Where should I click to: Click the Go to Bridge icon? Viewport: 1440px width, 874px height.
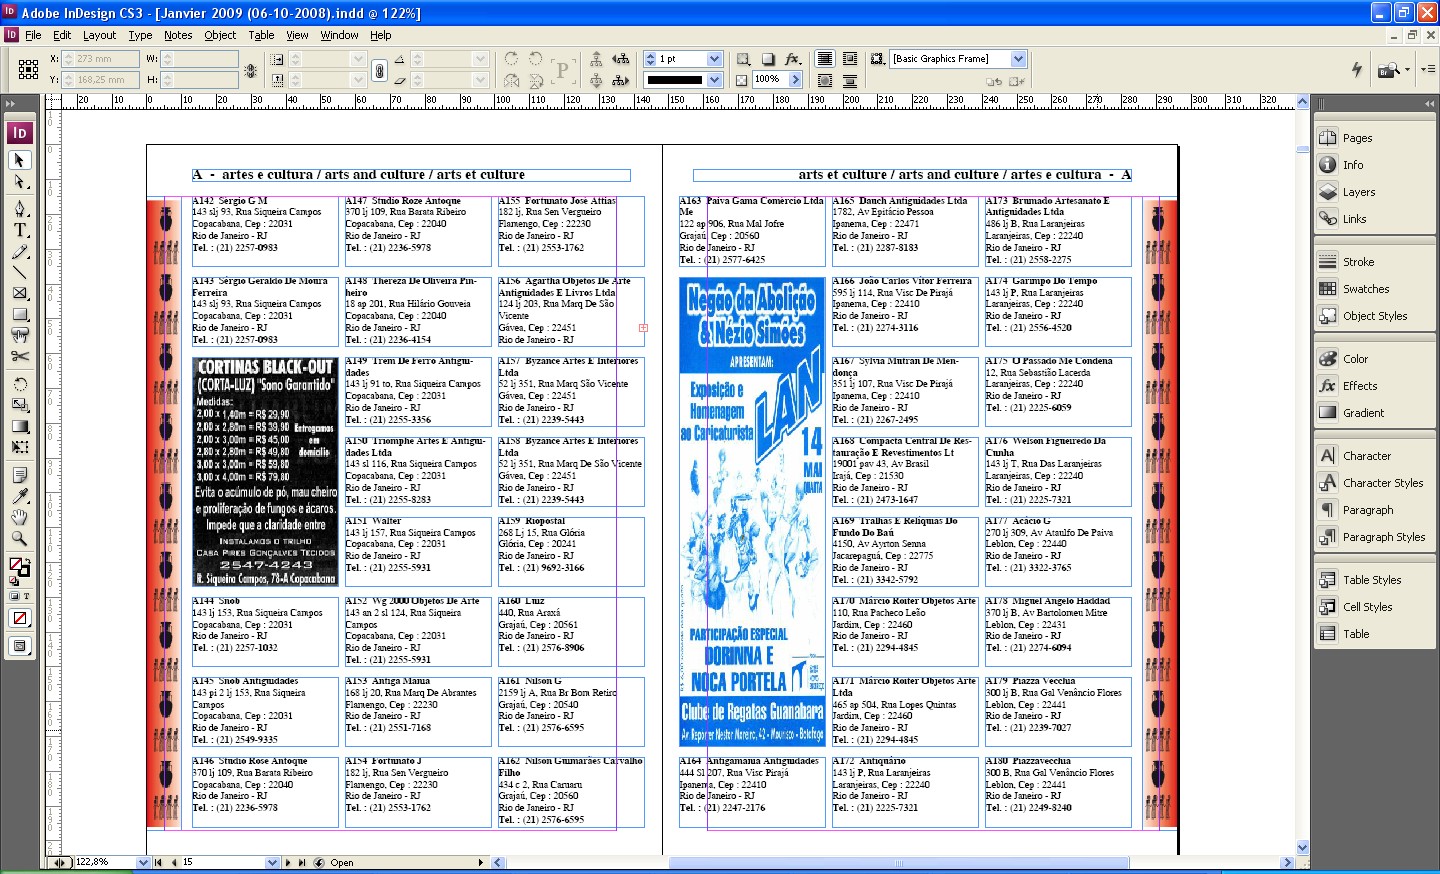[x=1387, y=70]
